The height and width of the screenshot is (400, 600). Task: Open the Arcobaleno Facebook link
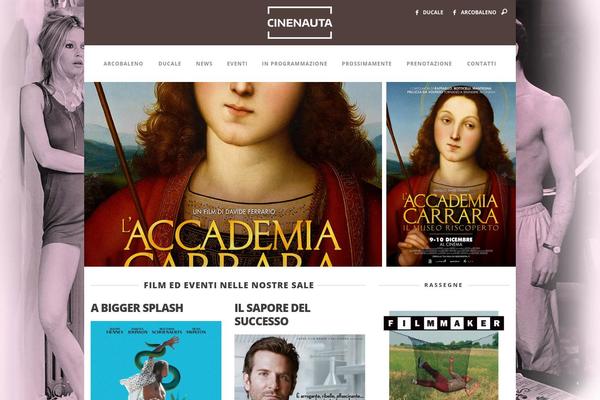[474, 12]
